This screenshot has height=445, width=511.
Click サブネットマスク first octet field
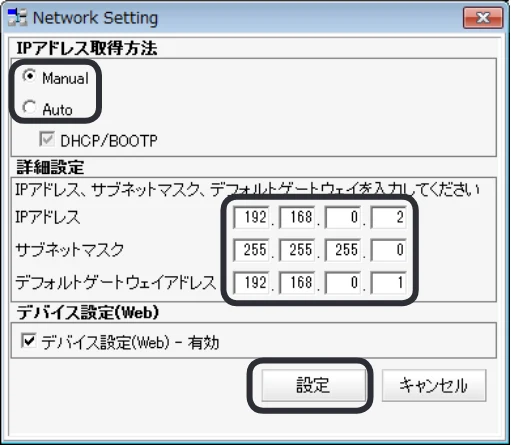(x=251, y=250)
